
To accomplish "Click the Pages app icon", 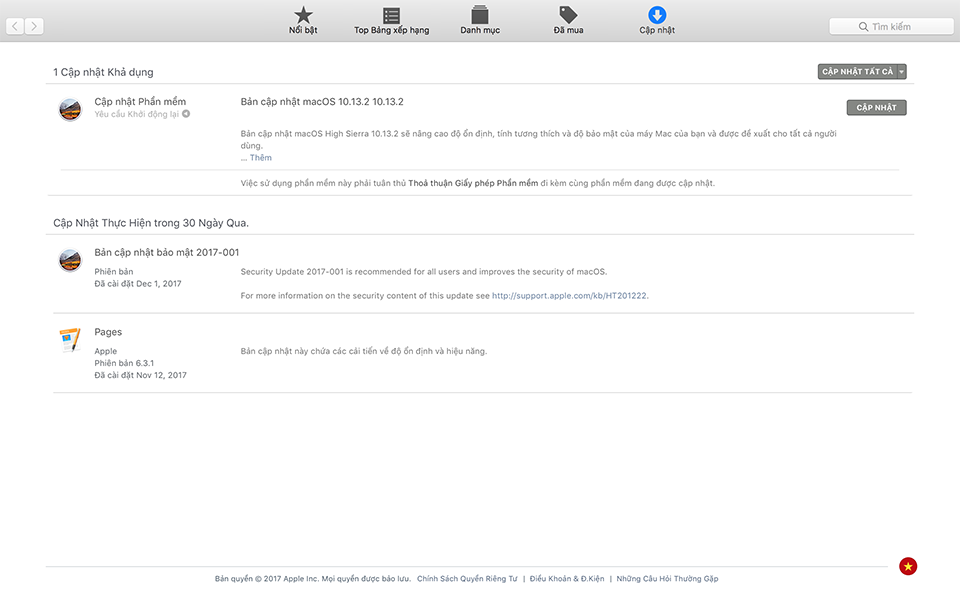I will (x=70, y=340).
